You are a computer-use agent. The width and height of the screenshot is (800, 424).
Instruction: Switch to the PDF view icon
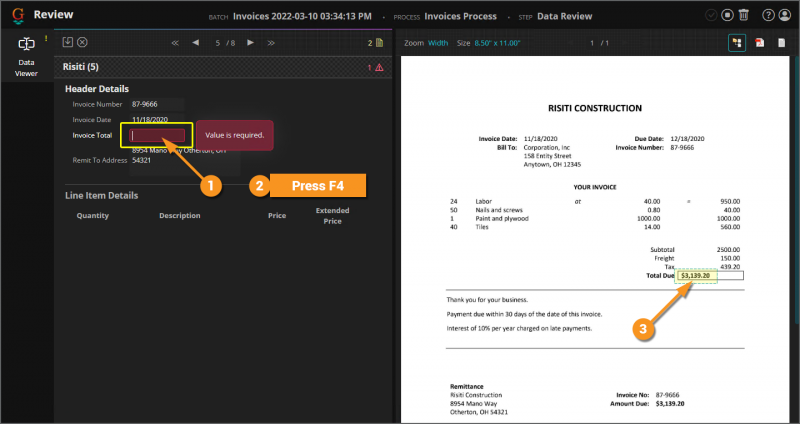coord(760,43)
